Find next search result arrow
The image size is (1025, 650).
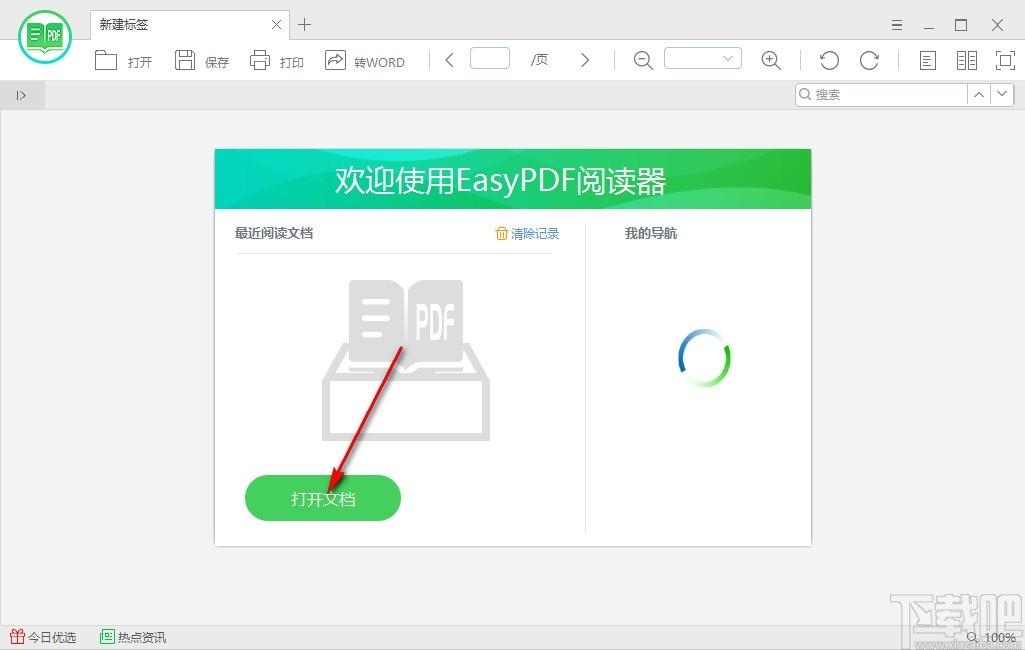coord(1002,94)
